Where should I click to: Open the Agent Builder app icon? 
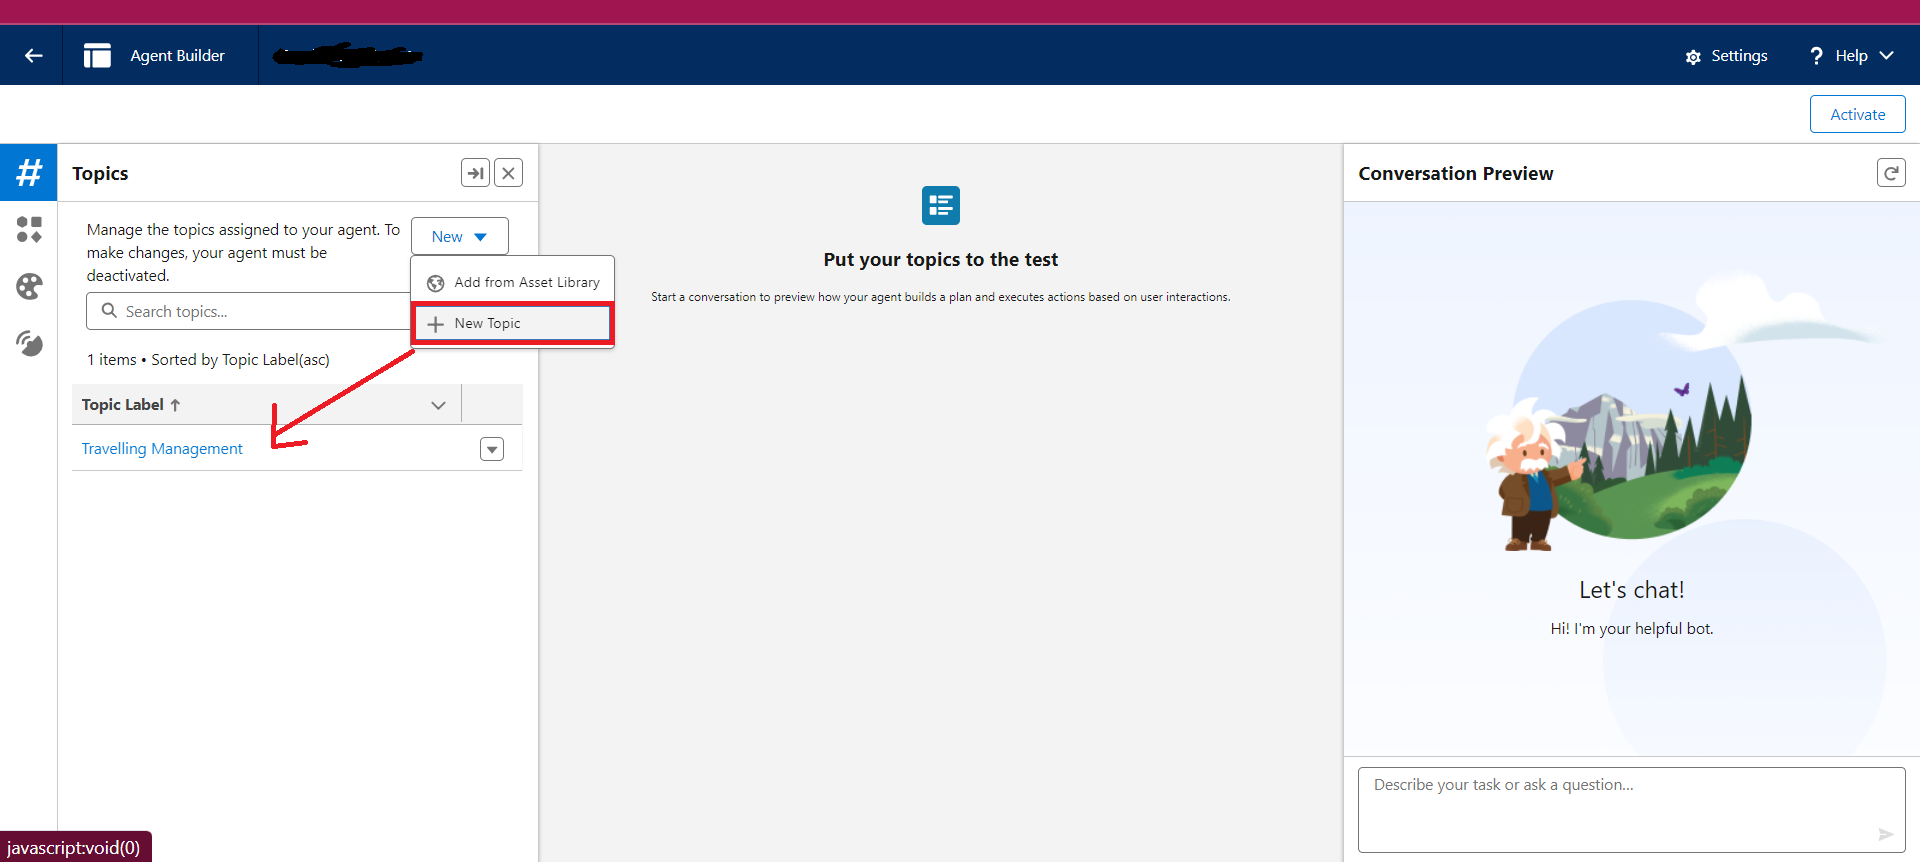point(97,56)
